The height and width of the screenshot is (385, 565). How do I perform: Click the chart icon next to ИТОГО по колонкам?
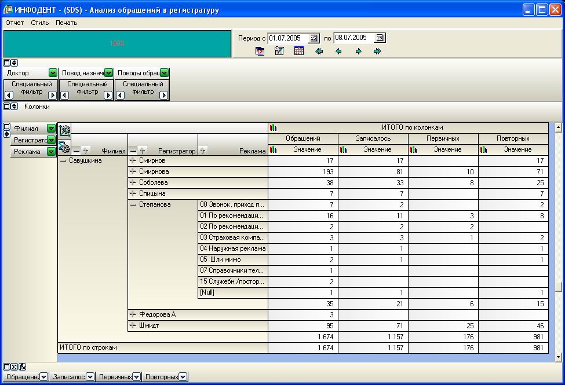point(273,128)
